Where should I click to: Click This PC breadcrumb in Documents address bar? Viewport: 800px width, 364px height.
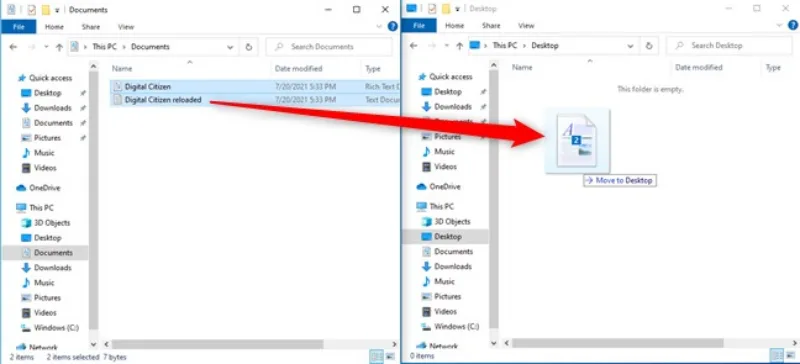pyautogui.click(x=105, y=47)
